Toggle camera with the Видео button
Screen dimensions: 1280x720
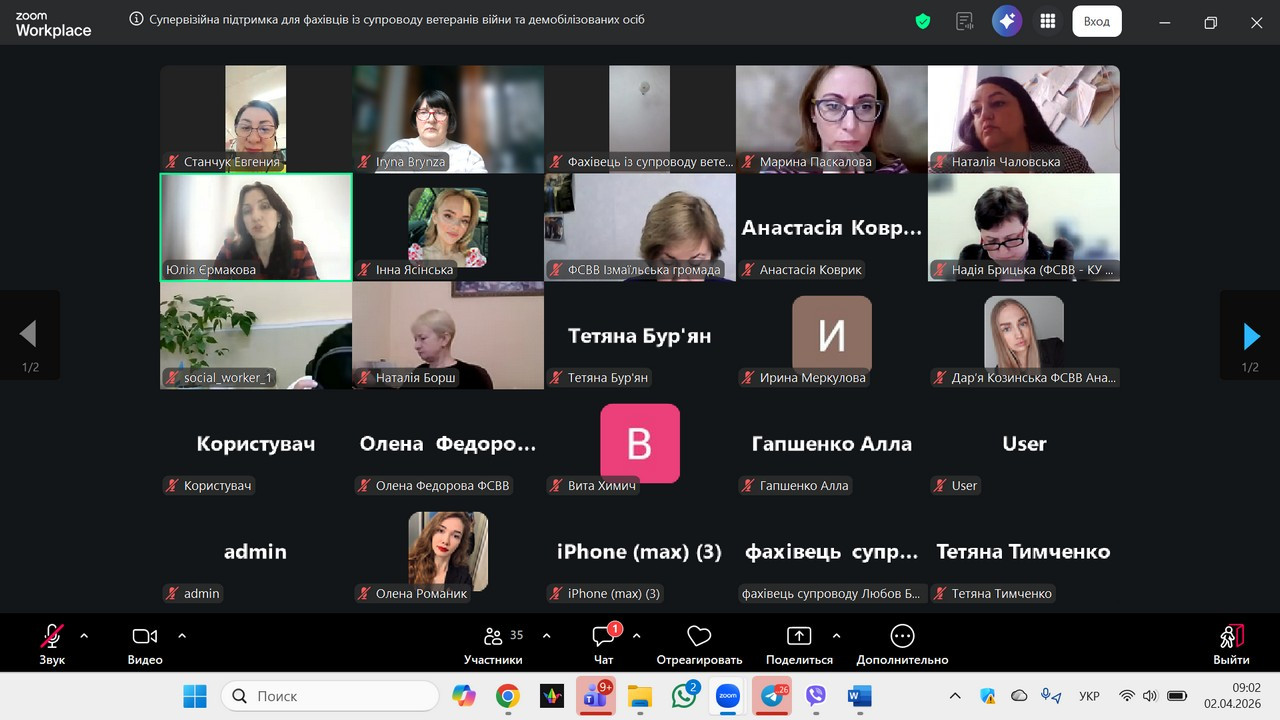(x=145, y=644)
